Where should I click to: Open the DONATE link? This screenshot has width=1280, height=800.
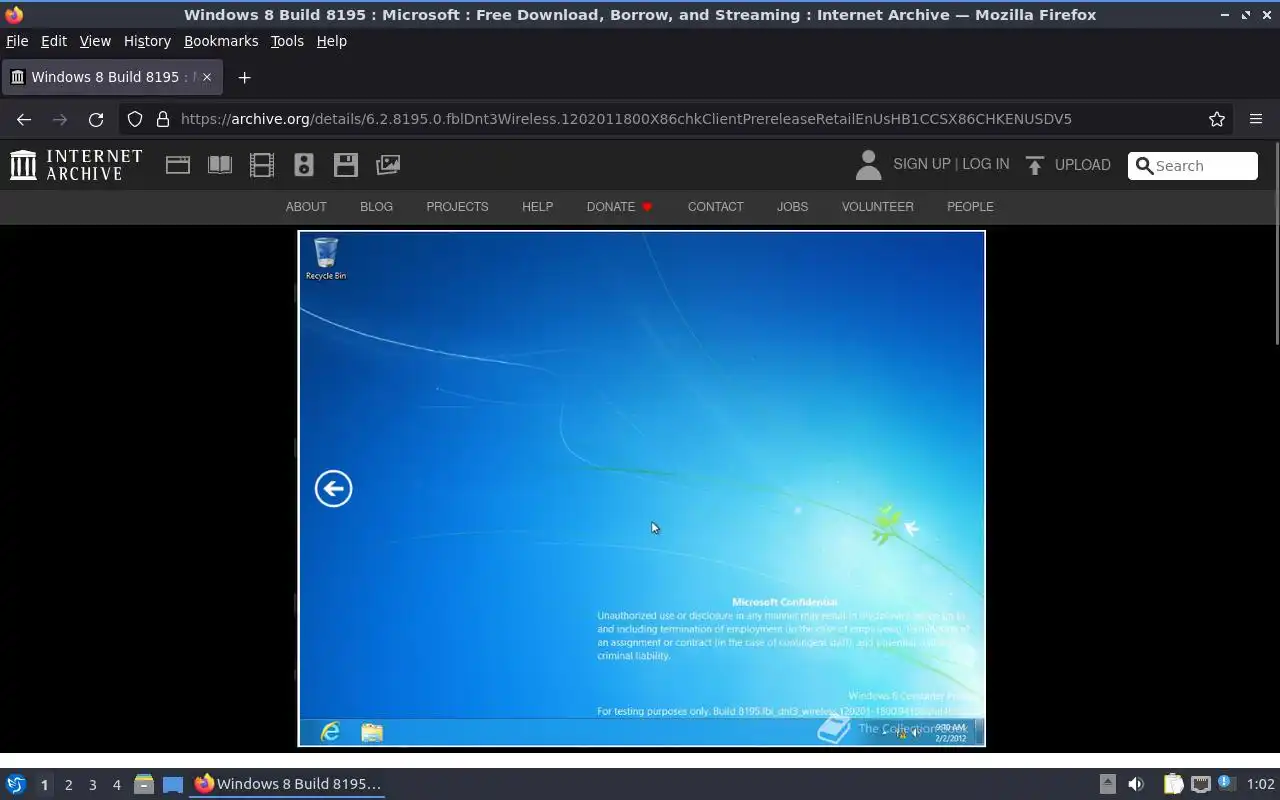pos(619,207)
